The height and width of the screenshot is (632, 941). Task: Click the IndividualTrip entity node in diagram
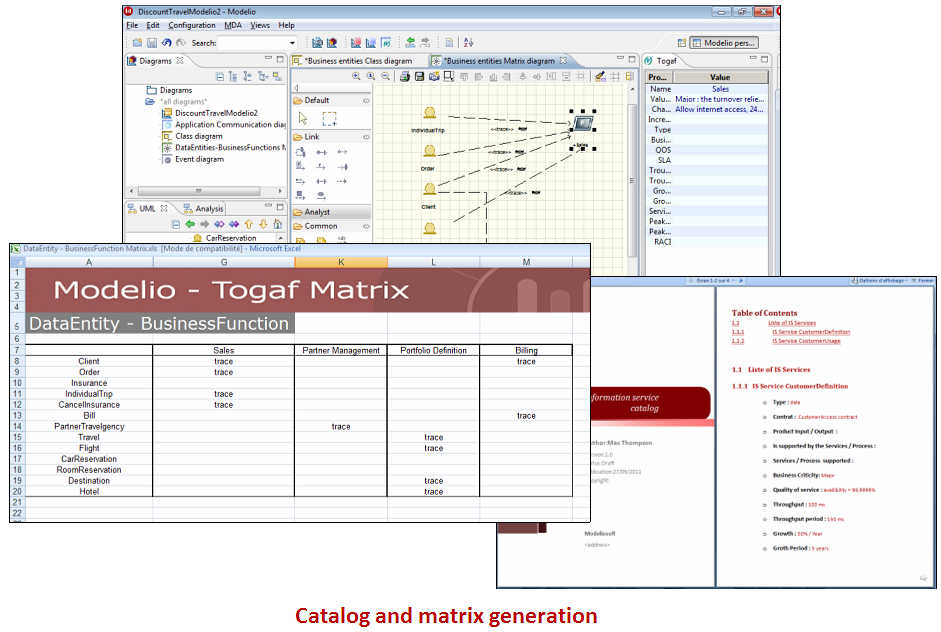click(x=429, y=113)
